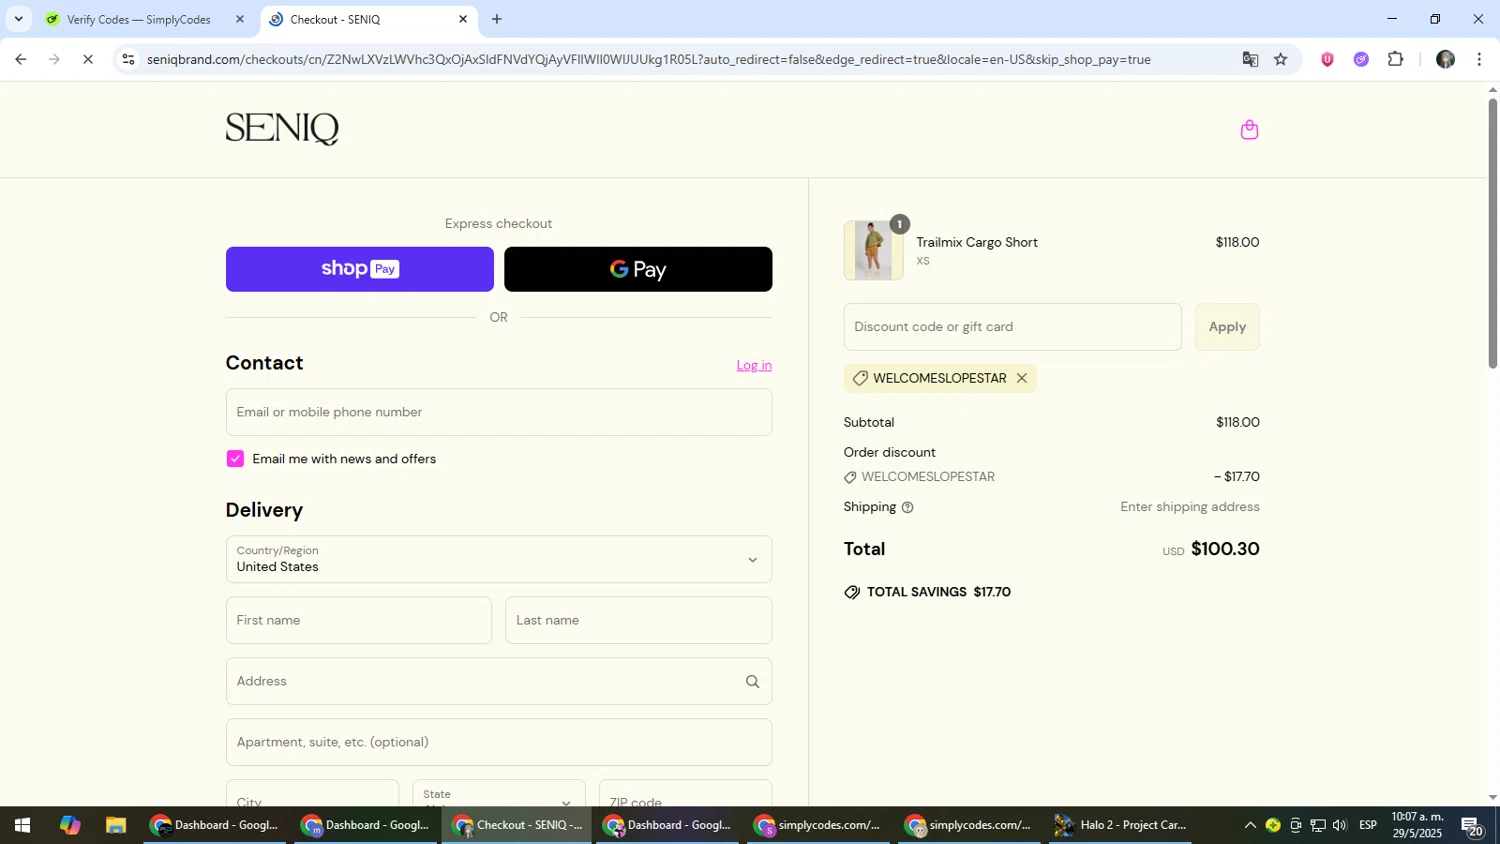The height and width of the screenshot is (844, 1500).
Task: Click the total amount $100.30
Action: [x=1225, y=549]
